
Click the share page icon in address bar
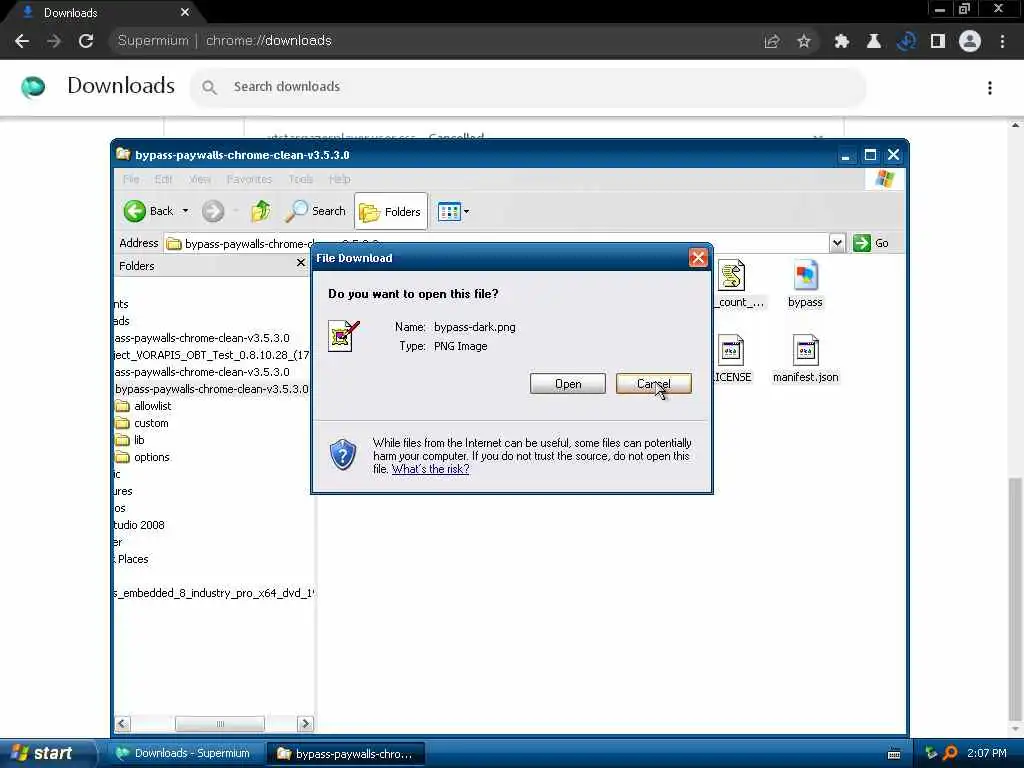coord(772,41)
